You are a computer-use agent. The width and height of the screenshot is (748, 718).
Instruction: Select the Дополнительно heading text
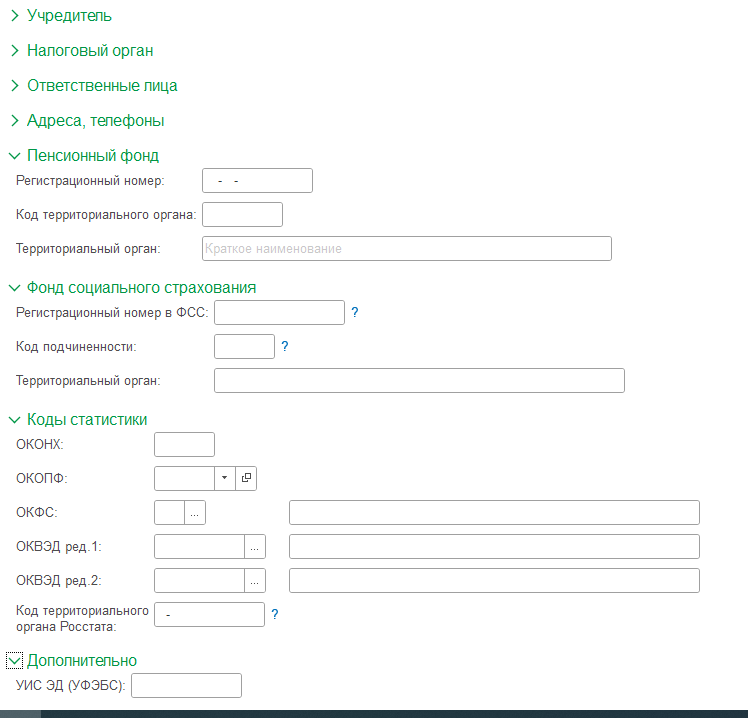[x=82, y=661]
